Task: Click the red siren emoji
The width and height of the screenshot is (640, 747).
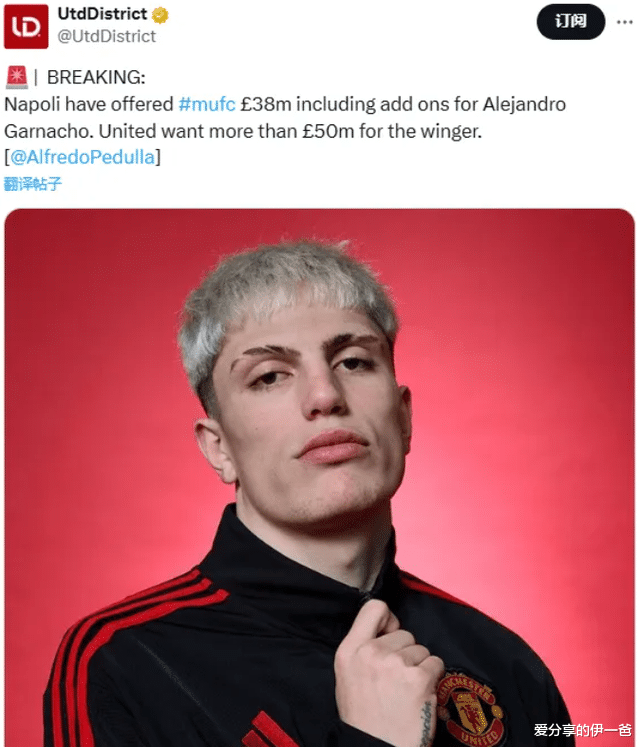Action: pyautogui.click(x=17, y=77)
